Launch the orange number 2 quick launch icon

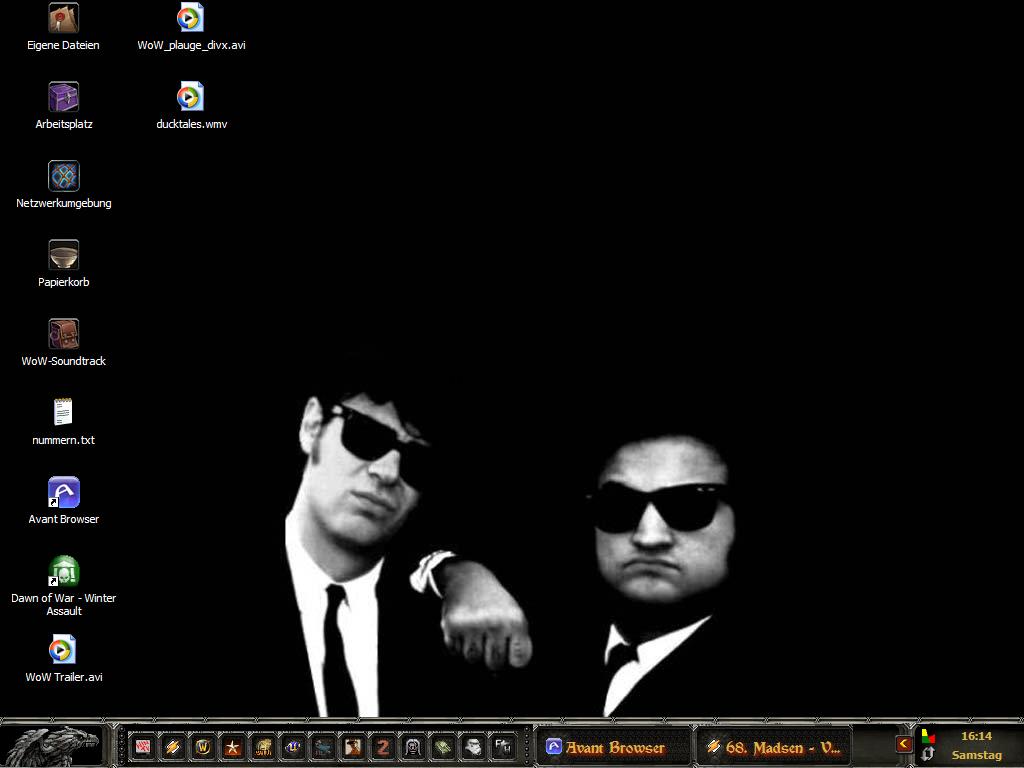(383, 746)
